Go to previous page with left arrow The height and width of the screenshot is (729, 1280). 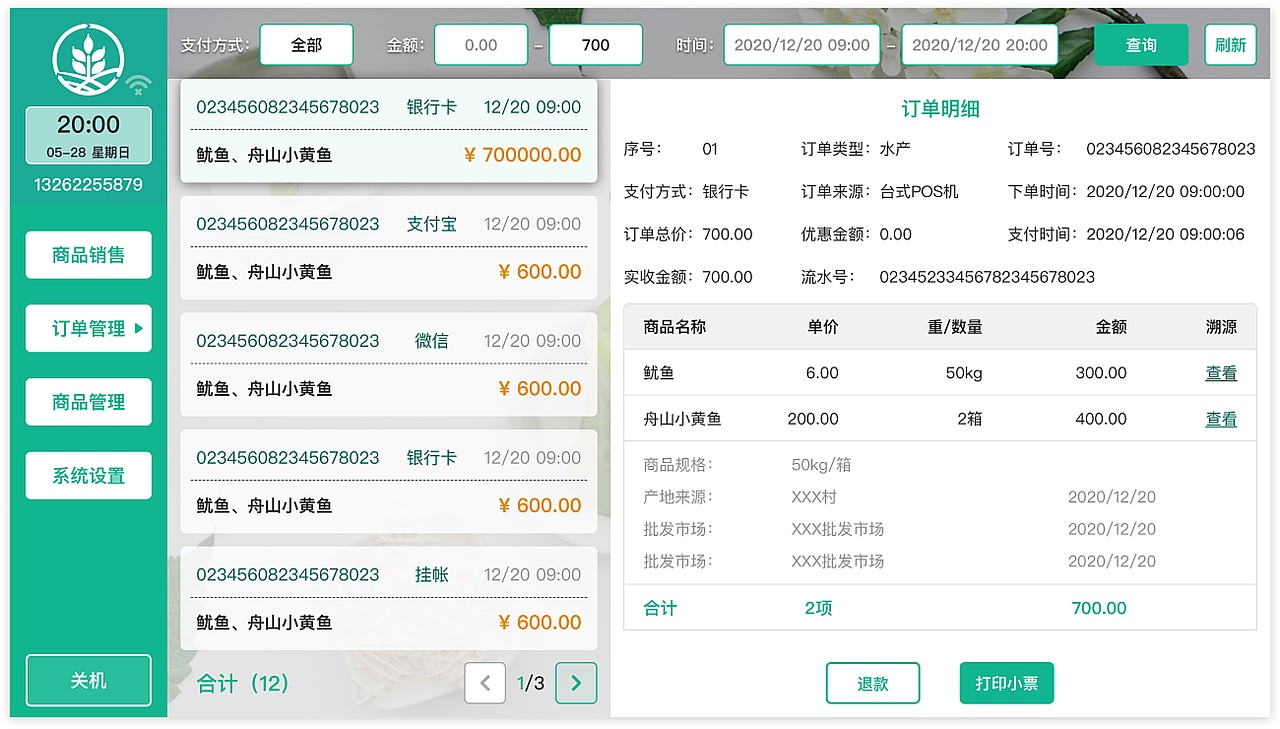pos(485,683)
